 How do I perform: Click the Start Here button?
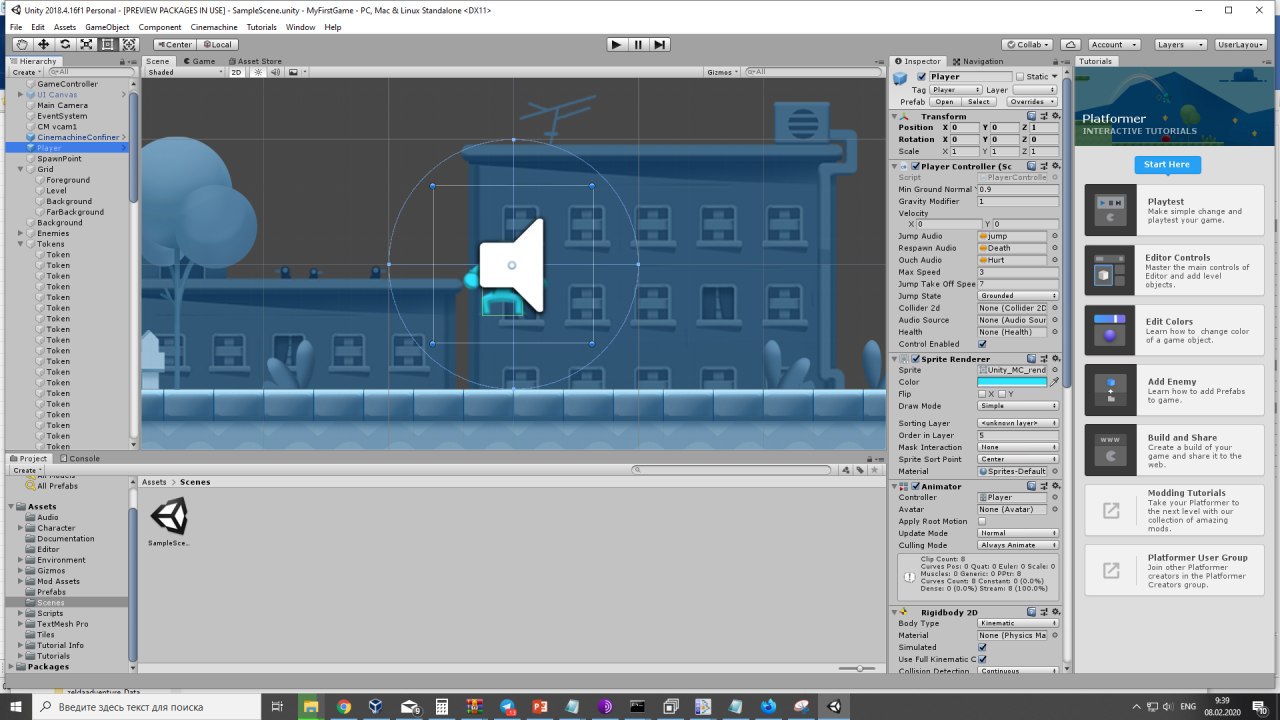pos(1167,164)
